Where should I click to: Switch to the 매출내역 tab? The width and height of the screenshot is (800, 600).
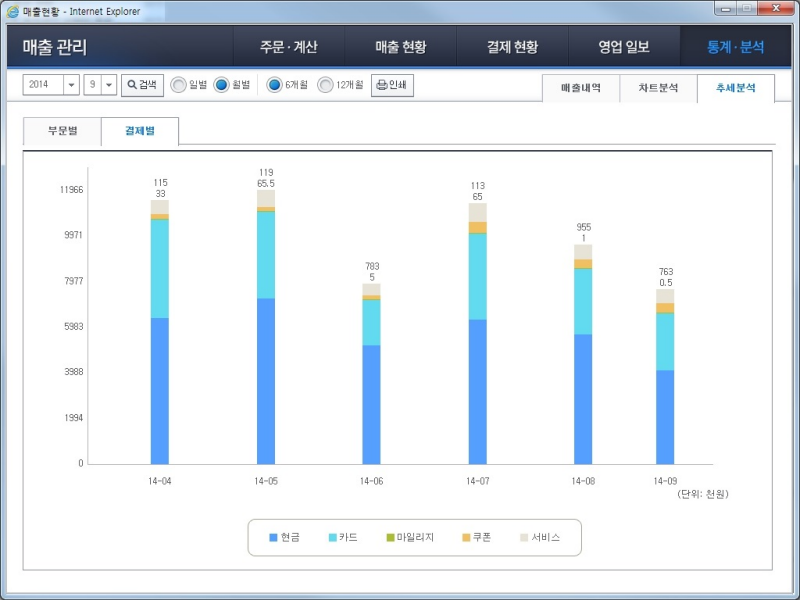(583, 88)
